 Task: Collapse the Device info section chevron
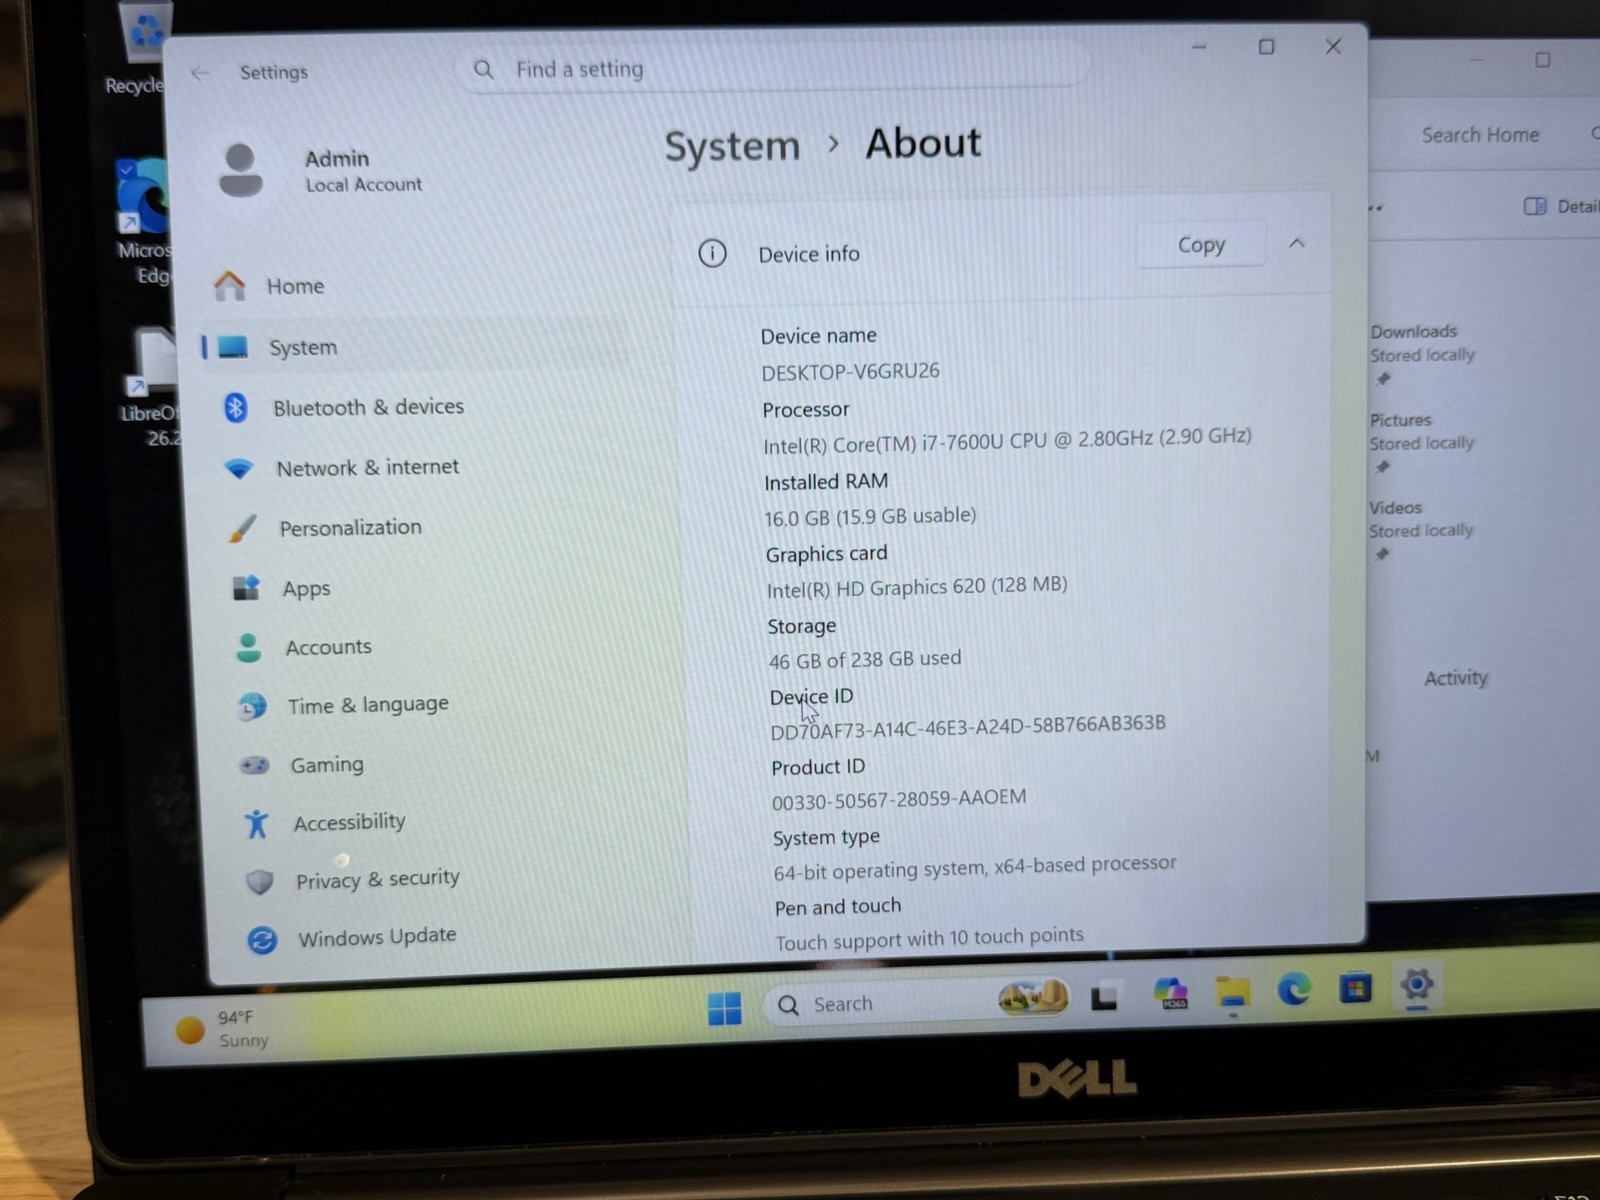click(1296, 243)
